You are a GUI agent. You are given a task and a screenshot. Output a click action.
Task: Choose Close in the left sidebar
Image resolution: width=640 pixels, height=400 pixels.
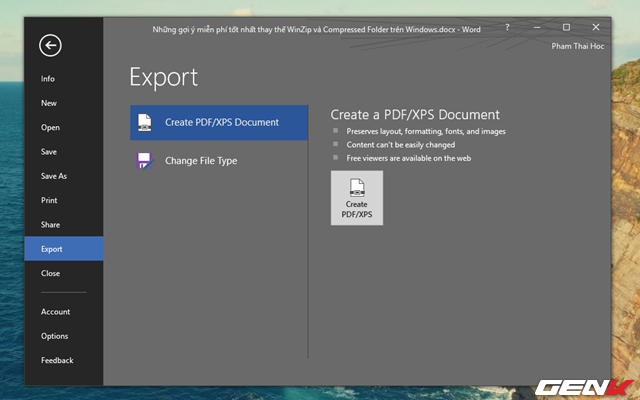pyautogui.click(x=50, y=273)
